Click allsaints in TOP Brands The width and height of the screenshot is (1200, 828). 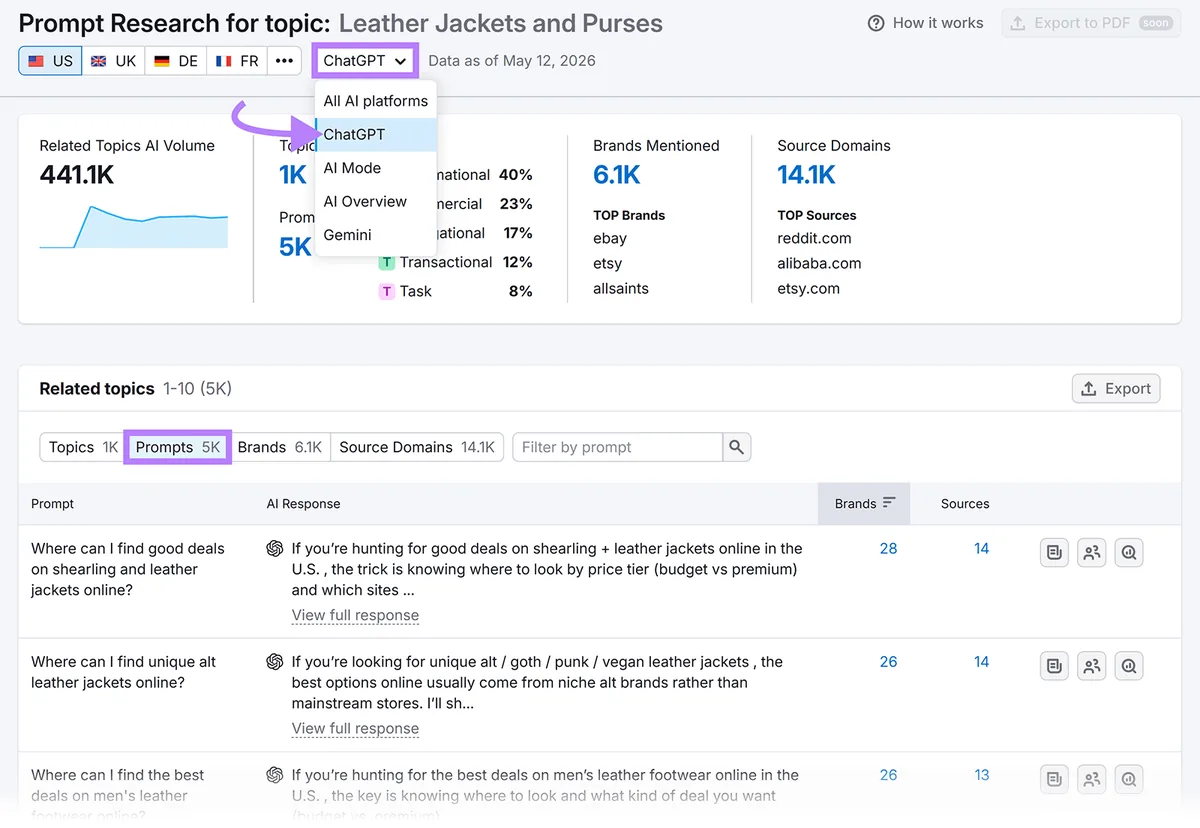[621, 288]
